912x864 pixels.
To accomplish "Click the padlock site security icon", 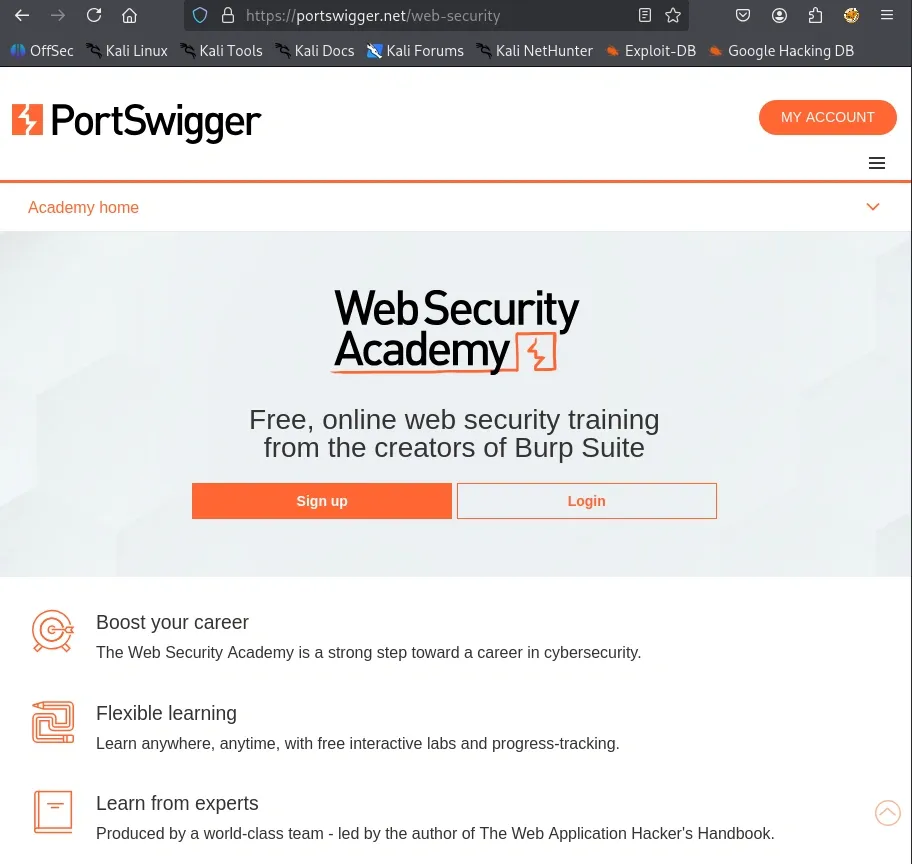I will pos(228,16).
